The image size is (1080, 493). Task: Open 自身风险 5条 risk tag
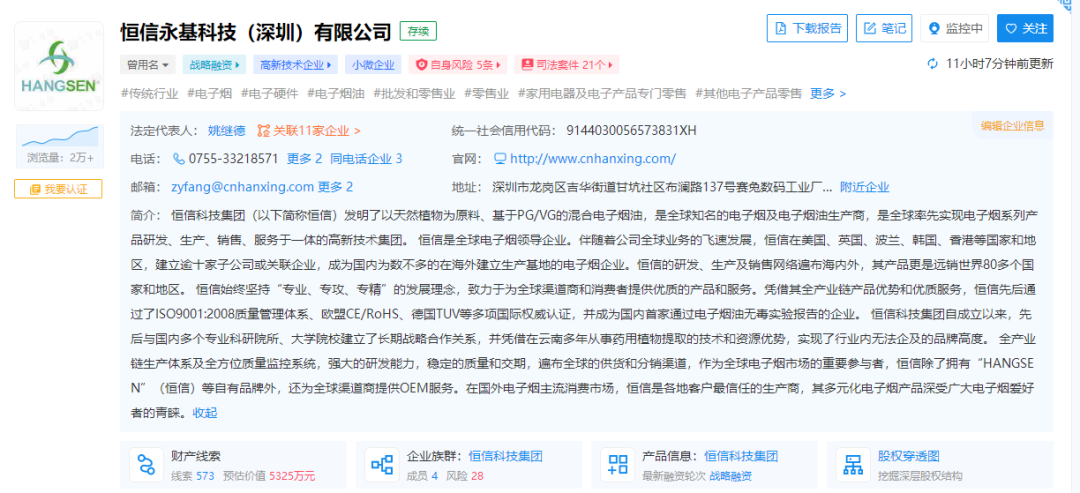click(457, 65)
